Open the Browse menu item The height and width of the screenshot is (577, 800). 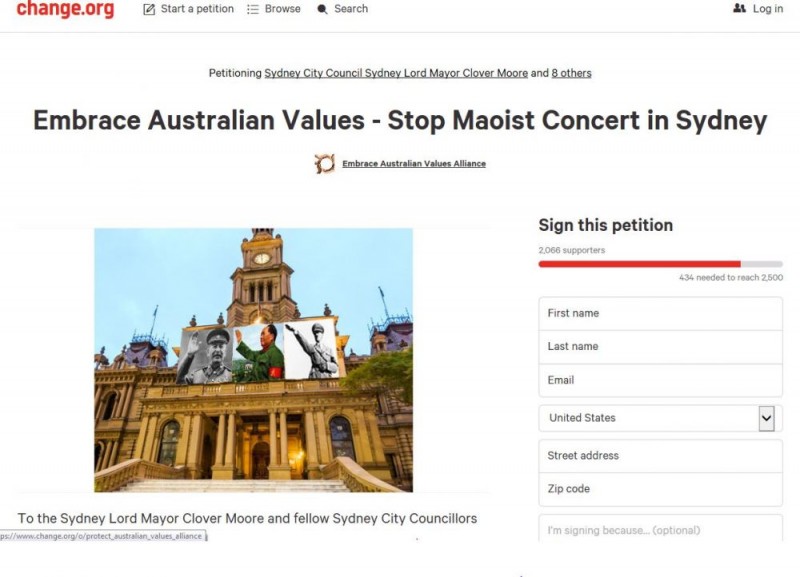click(x=282, y=9)
